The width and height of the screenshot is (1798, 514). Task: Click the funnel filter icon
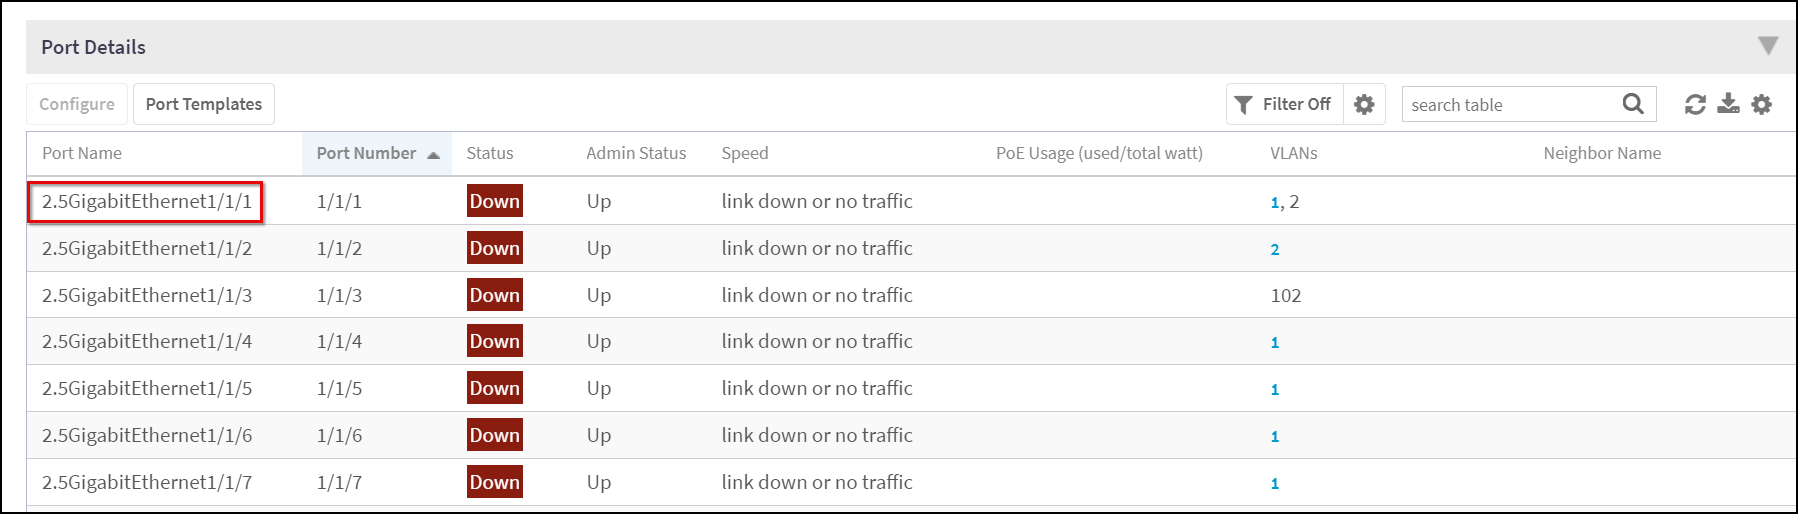point(1243,105)
